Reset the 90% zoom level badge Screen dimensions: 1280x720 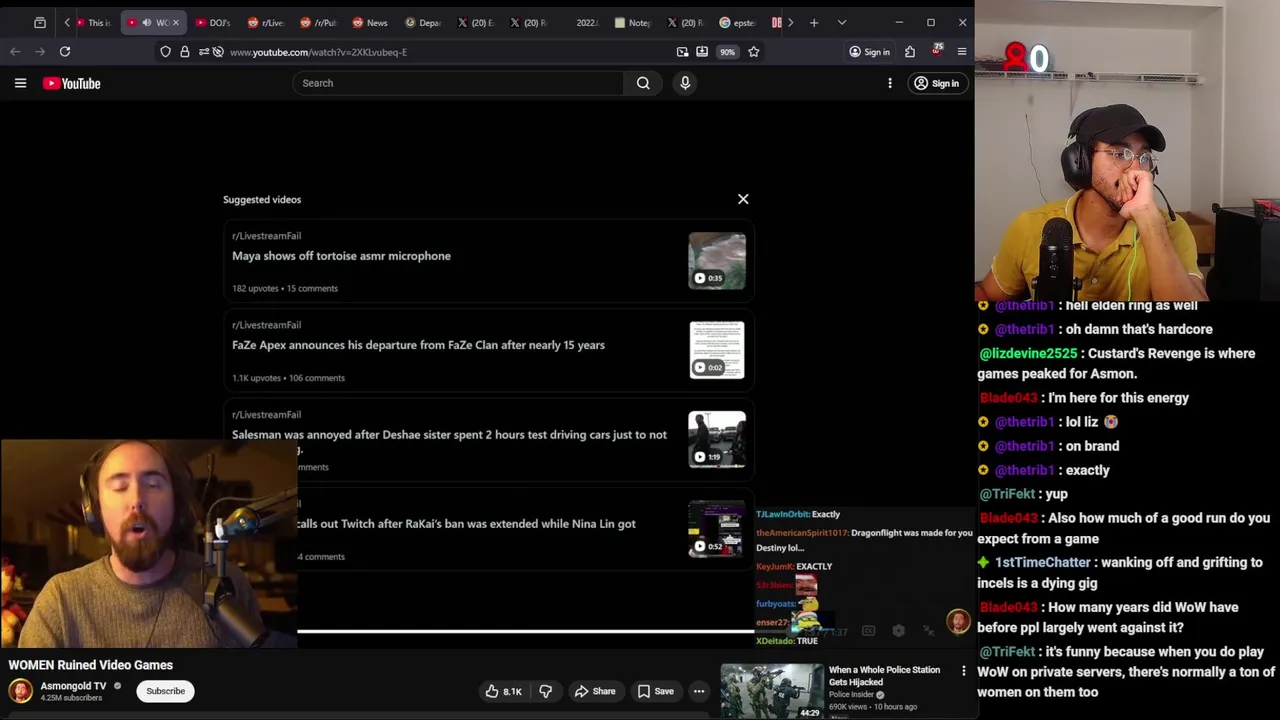tap(727, 52)
